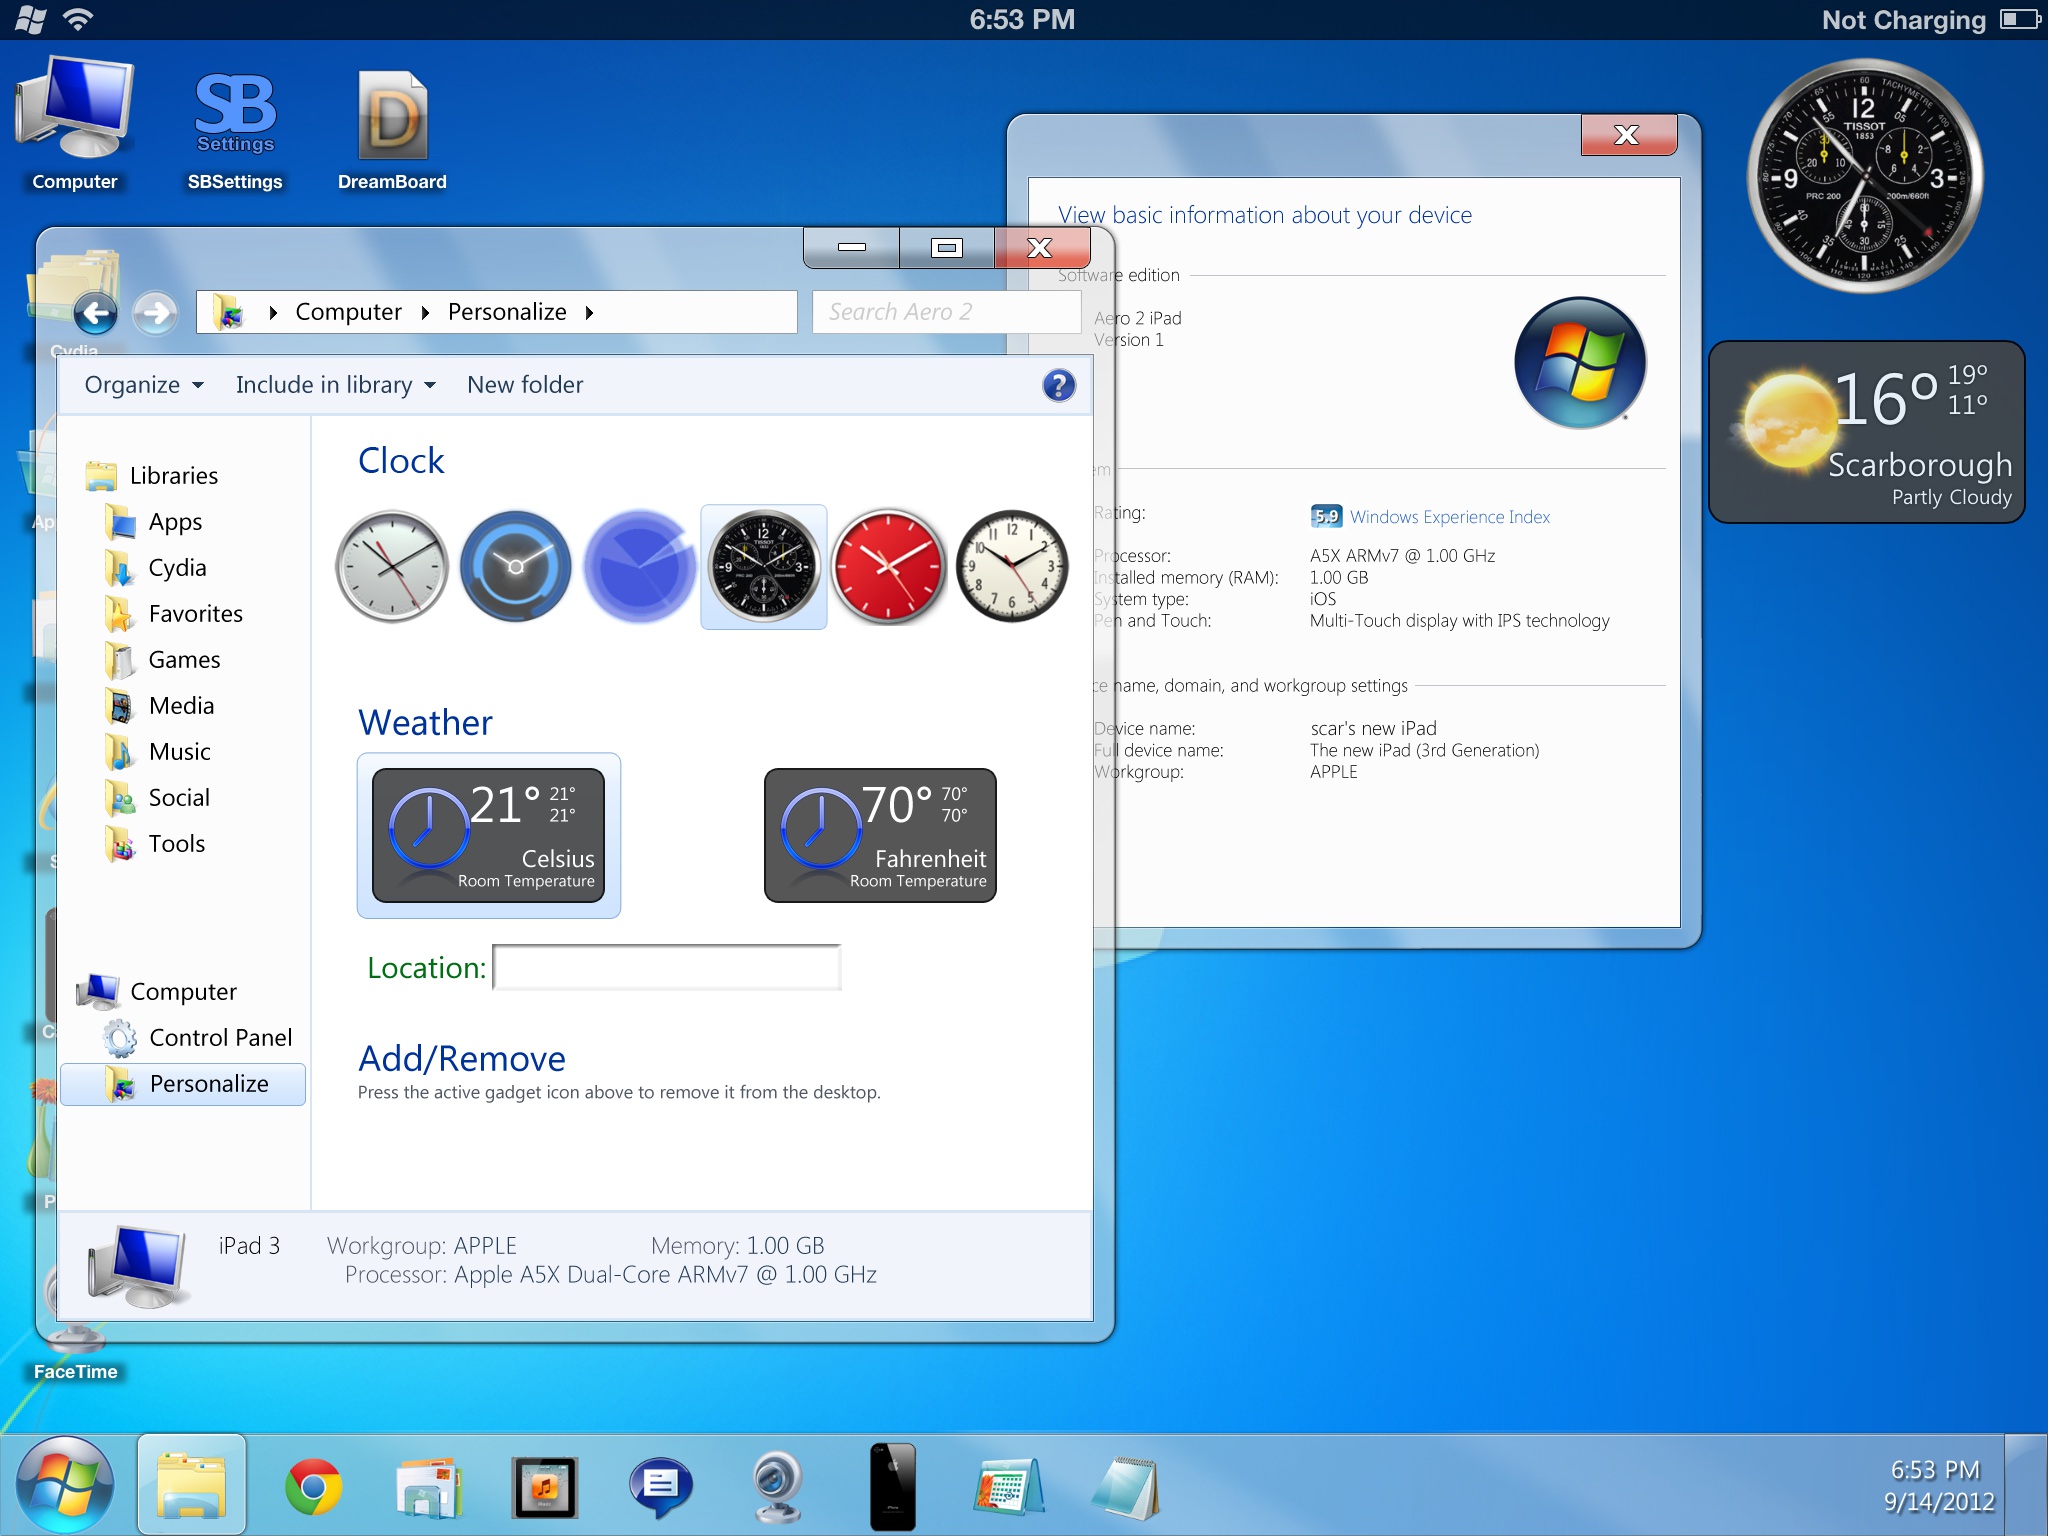Select the Celsius weather gadget

[x=489, y=835]
